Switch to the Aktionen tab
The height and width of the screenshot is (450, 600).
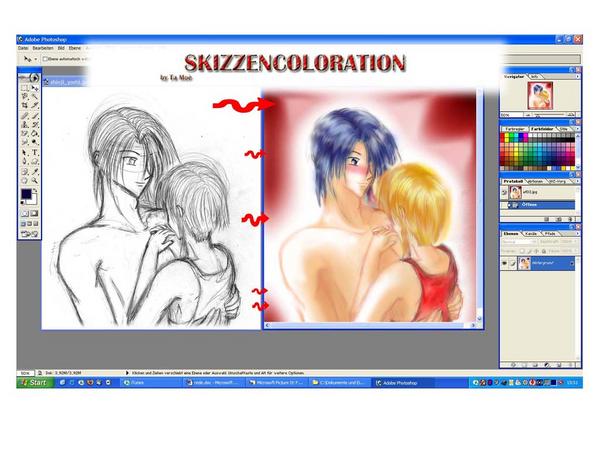click(535, 181)
